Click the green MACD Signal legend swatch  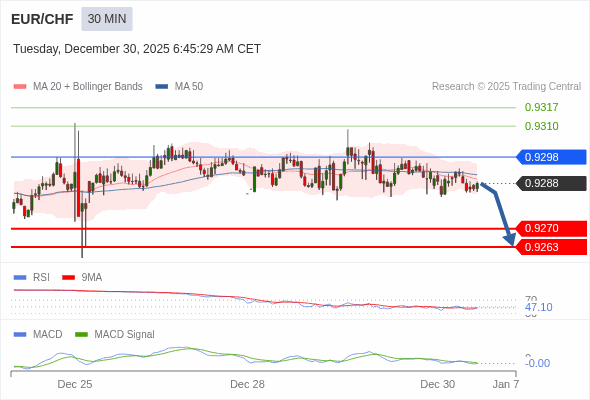pos(81,335)
